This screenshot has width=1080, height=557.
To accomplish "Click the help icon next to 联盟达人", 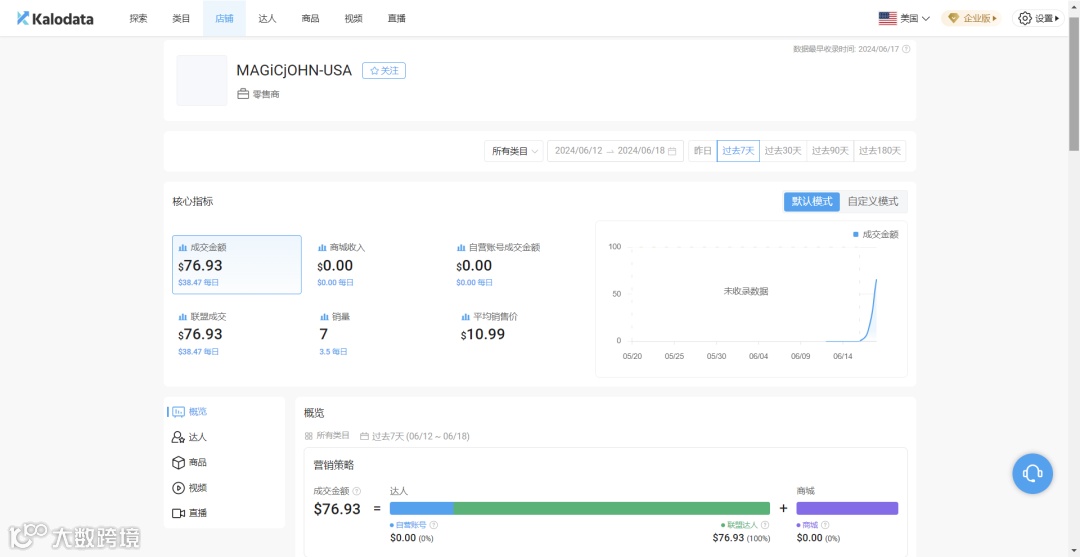I will pos(765,525).
